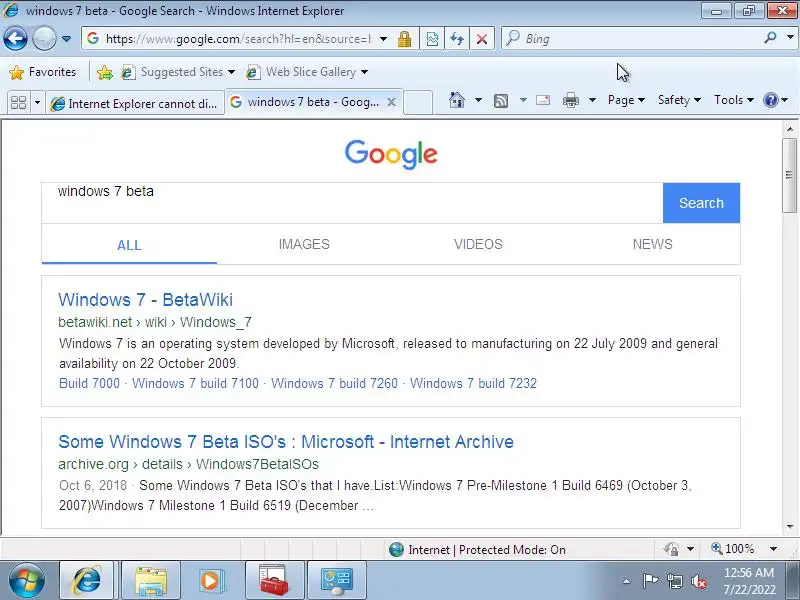This screenshot has height=600, width=800.
Task: Click the page scrollbar down arrow
Action: click(x=790, y=527)
